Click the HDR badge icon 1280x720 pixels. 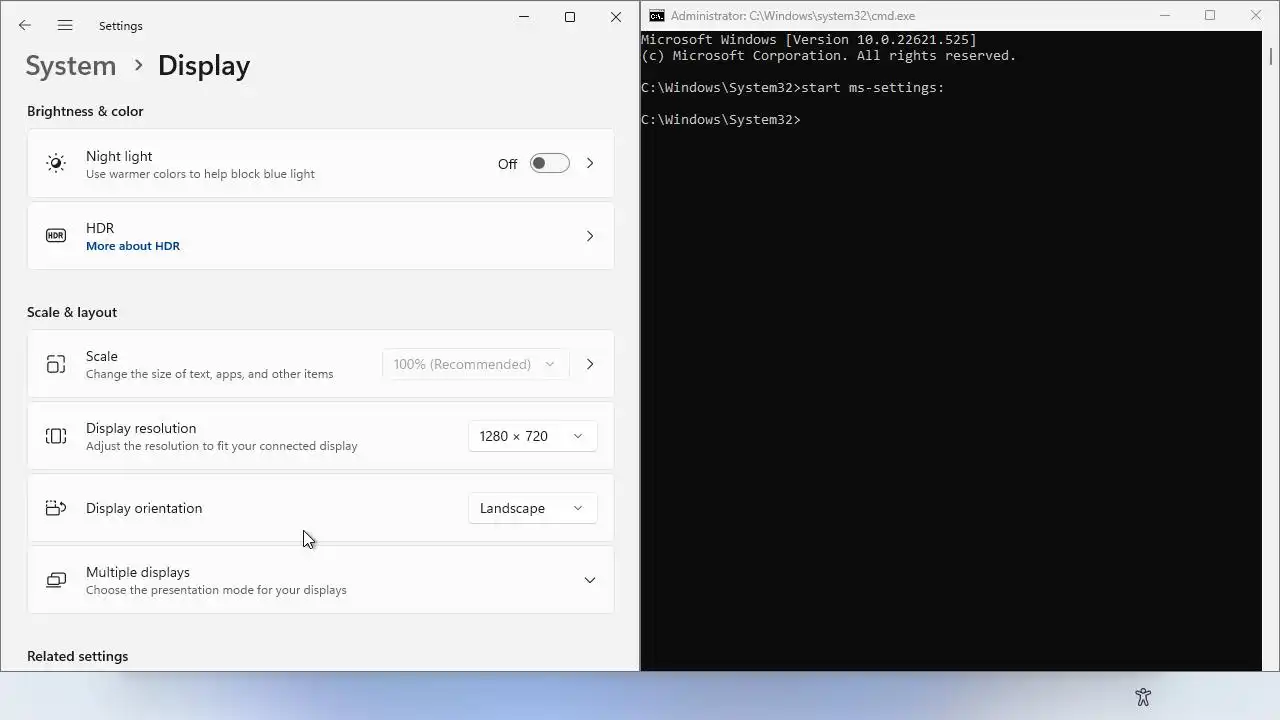point(56,236)
